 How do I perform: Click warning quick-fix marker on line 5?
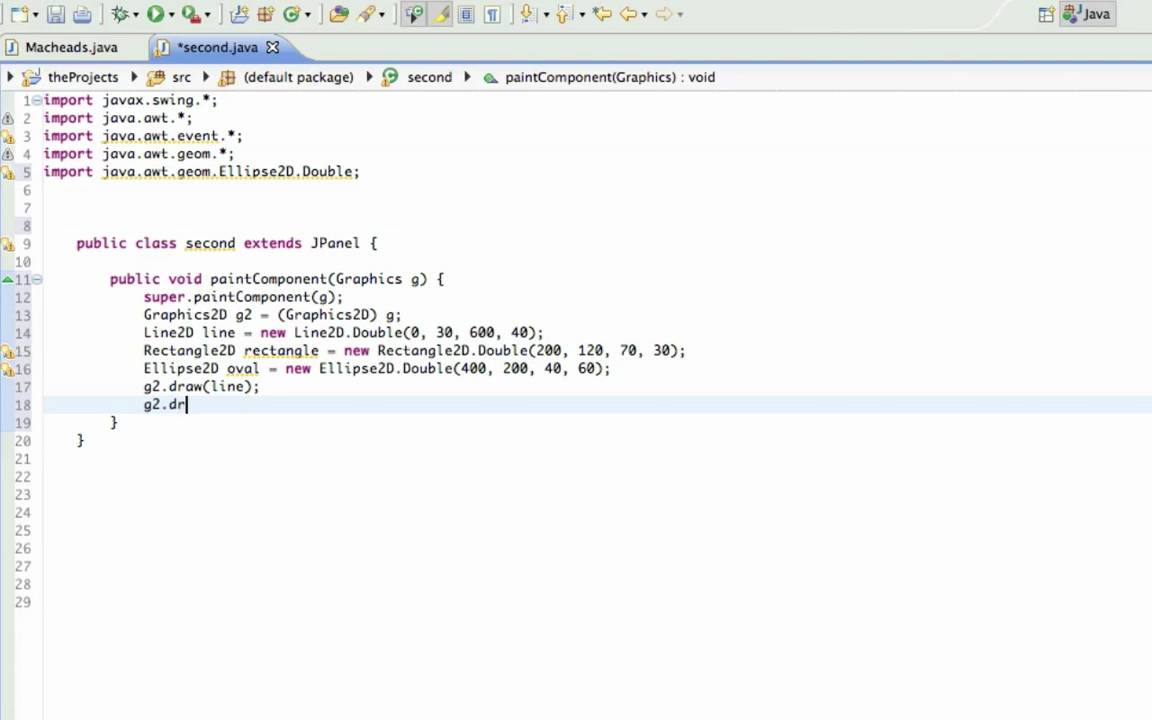click(7, 173)
